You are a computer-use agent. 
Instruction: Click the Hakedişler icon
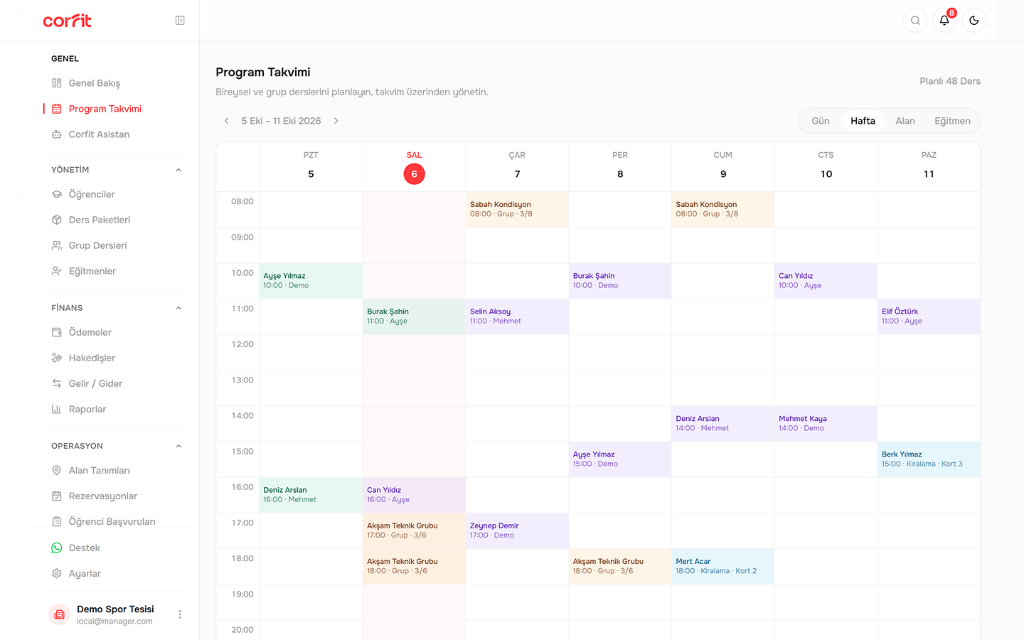57,358
